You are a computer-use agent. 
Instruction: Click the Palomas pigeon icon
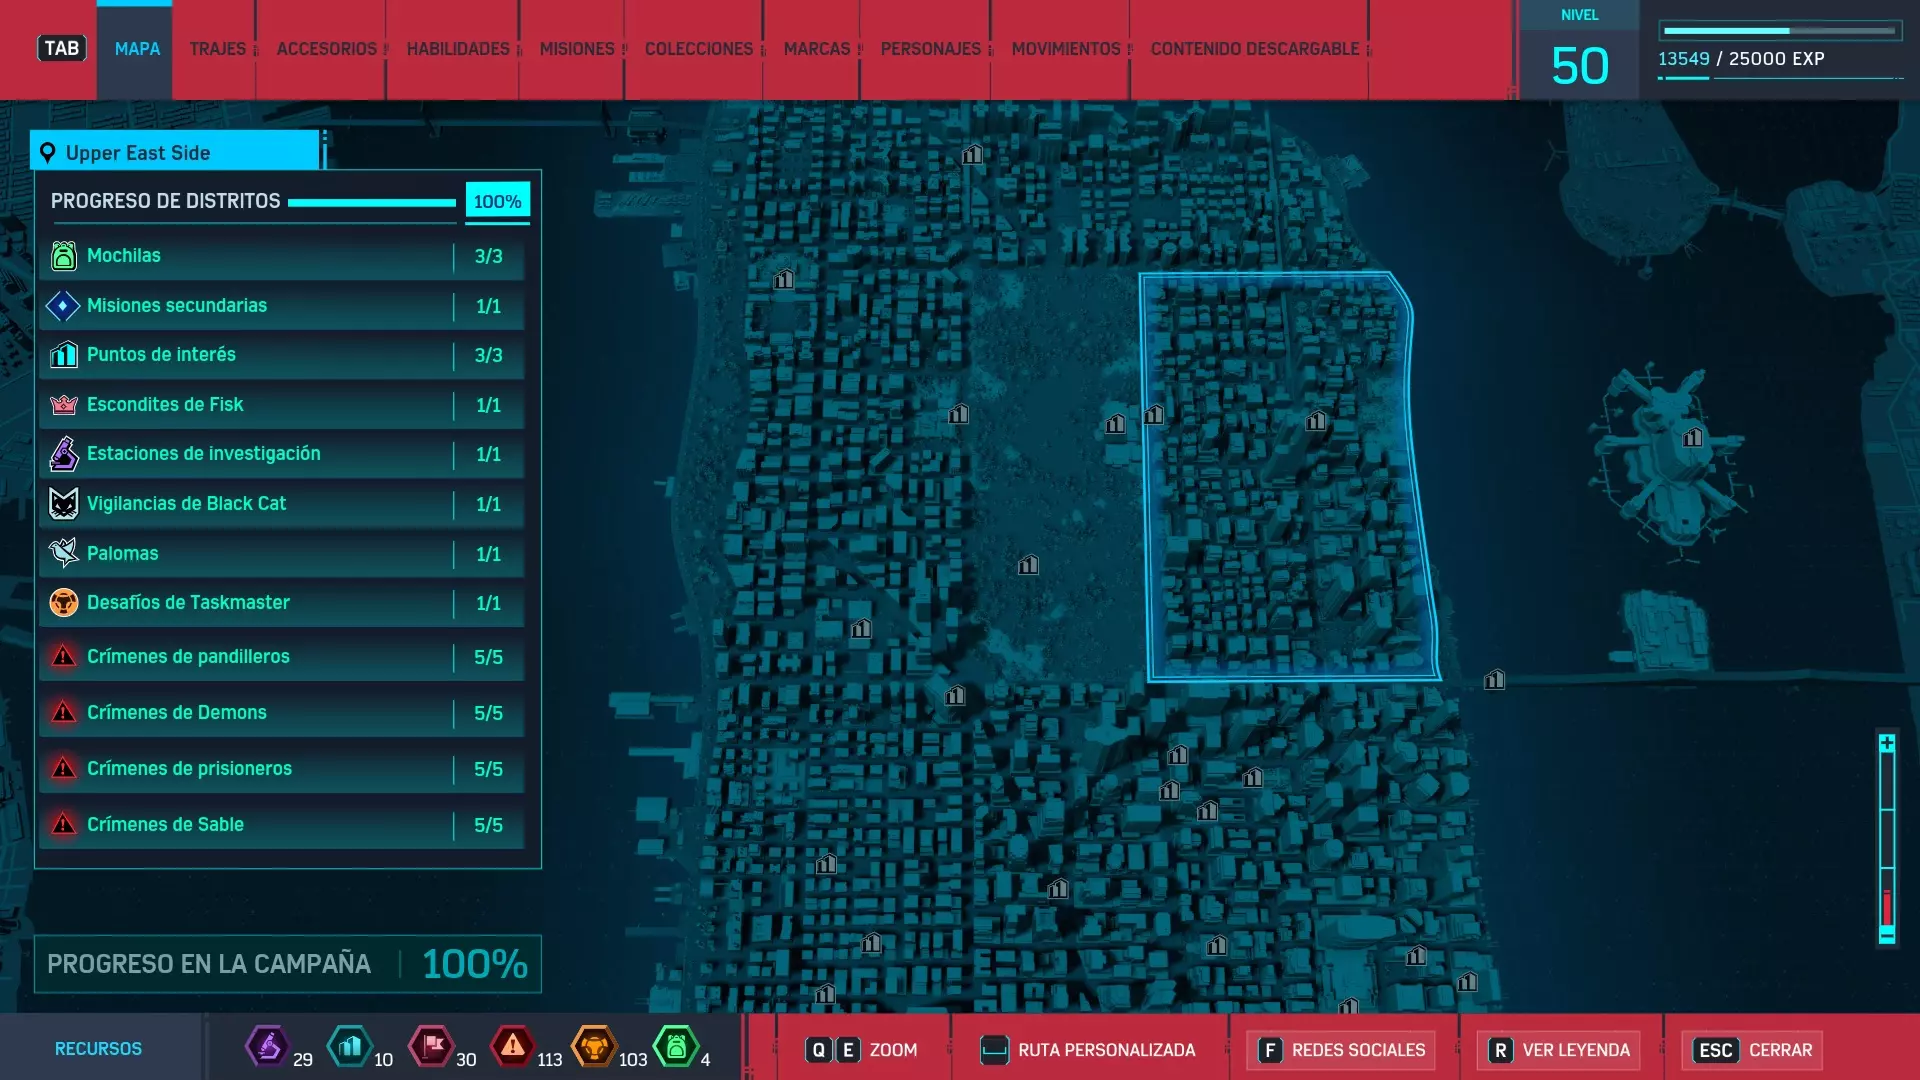[63, 553]
